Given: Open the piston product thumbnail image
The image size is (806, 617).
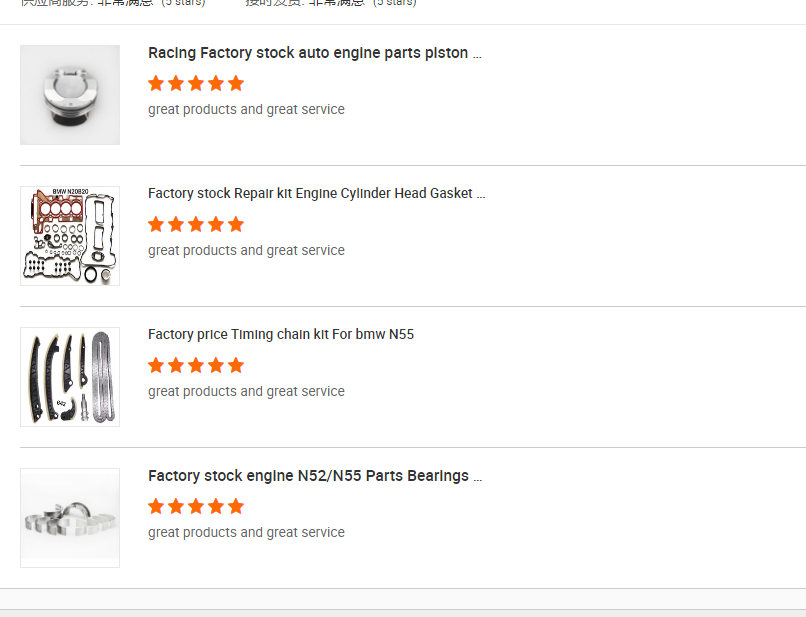Looking at the screenshot, I should tap(70, 95).
